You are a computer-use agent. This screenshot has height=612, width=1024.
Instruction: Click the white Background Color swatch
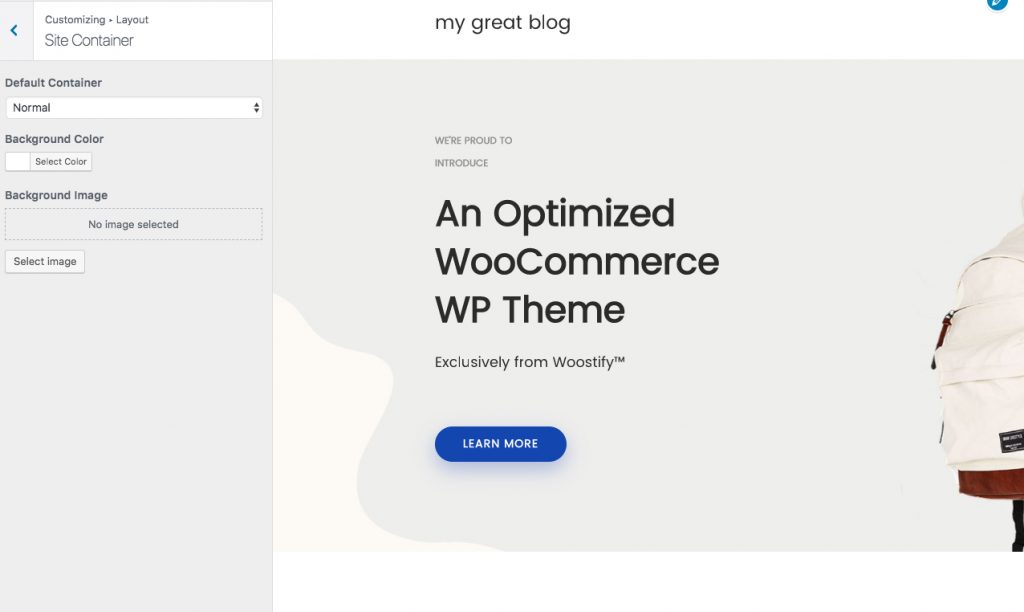click(18, 162)
